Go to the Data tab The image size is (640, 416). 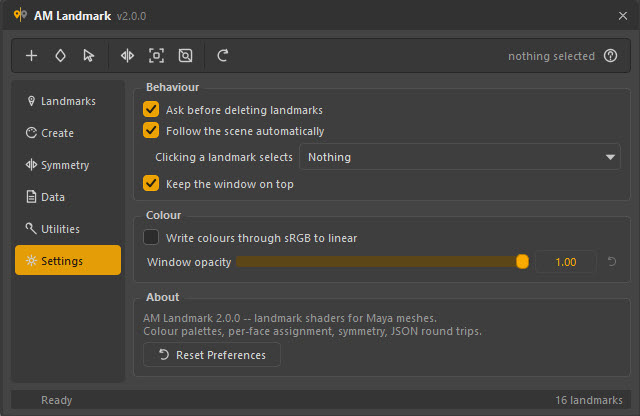[68, 197]
